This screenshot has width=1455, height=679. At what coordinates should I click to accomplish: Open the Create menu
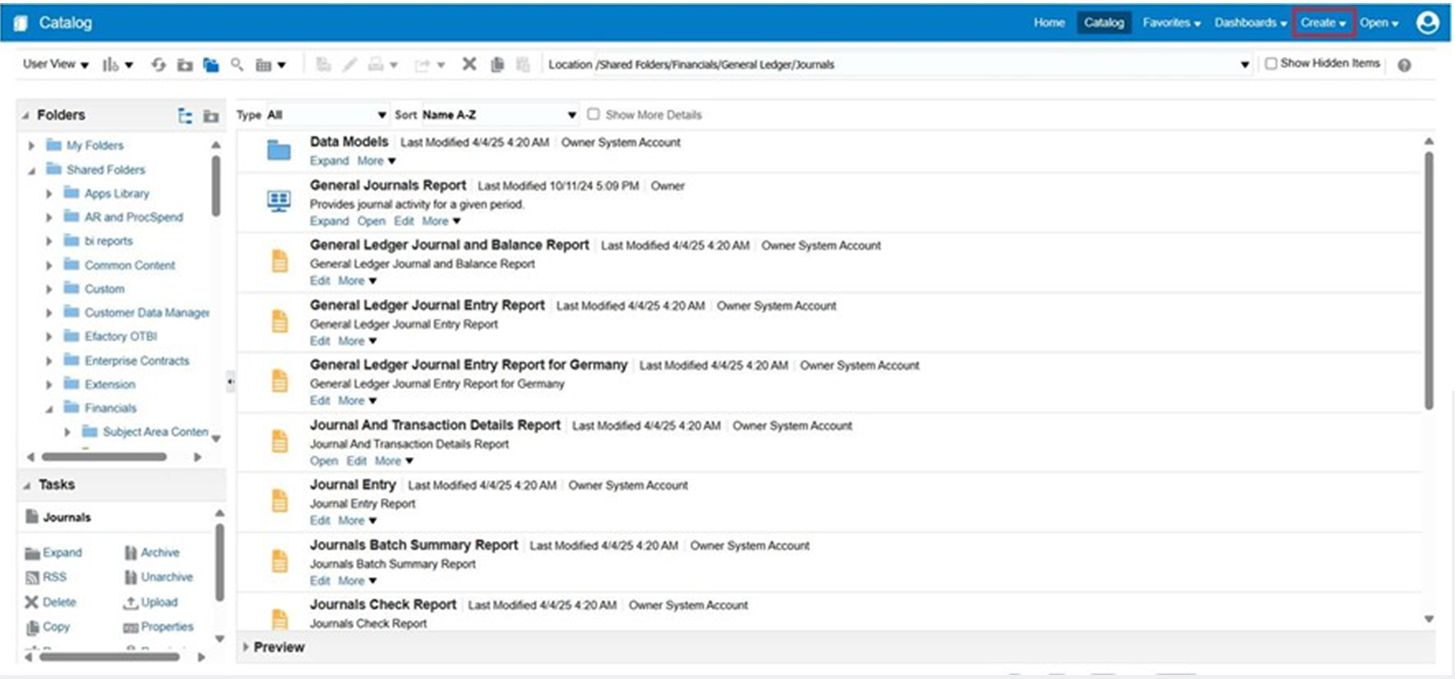(1322, 22)
